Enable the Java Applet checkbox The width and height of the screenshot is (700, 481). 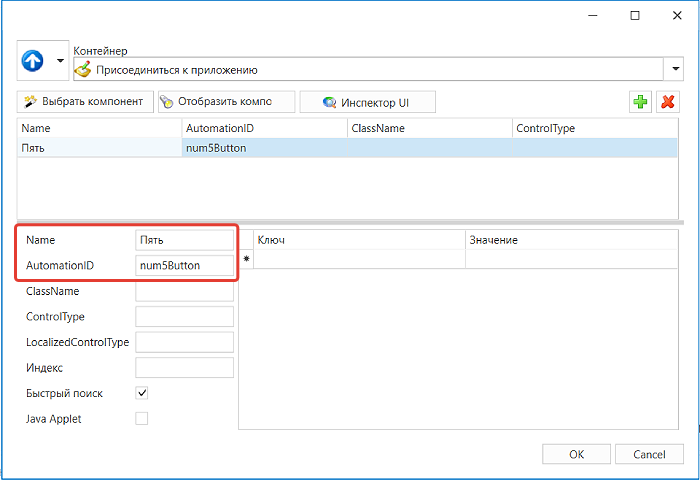coord(142,418)
